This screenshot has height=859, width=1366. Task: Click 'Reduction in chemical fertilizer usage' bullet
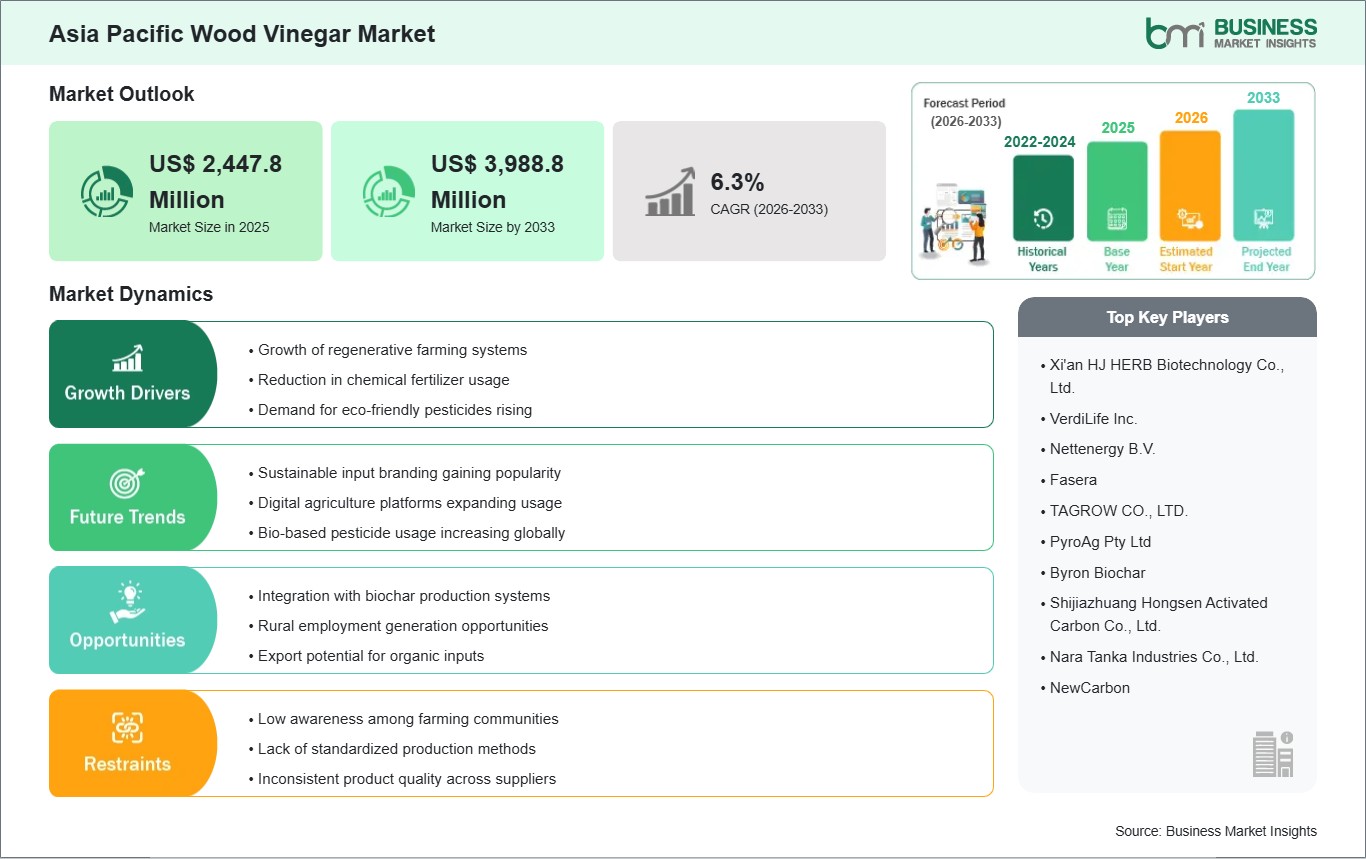pos(383,380)
